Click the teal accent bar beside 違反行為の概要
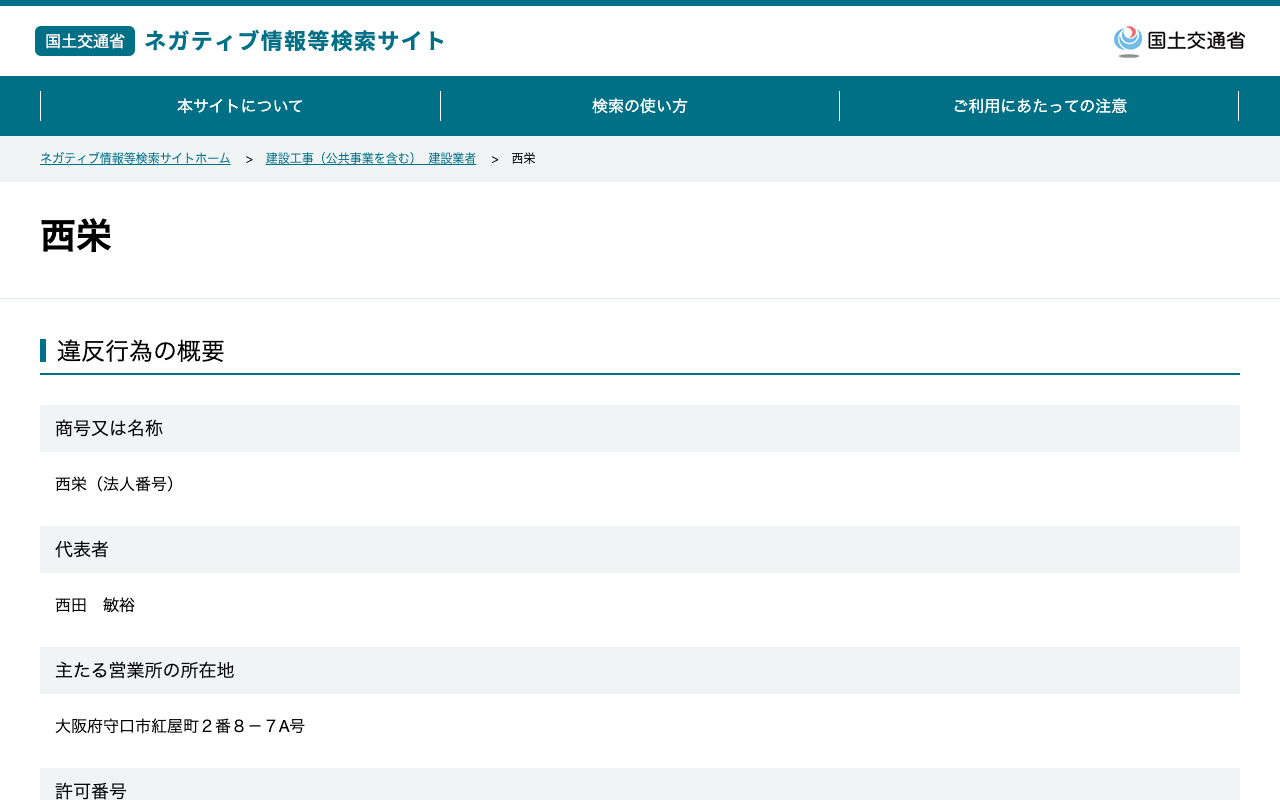Screen dimensions: 1280x800 tap(43, 351)
